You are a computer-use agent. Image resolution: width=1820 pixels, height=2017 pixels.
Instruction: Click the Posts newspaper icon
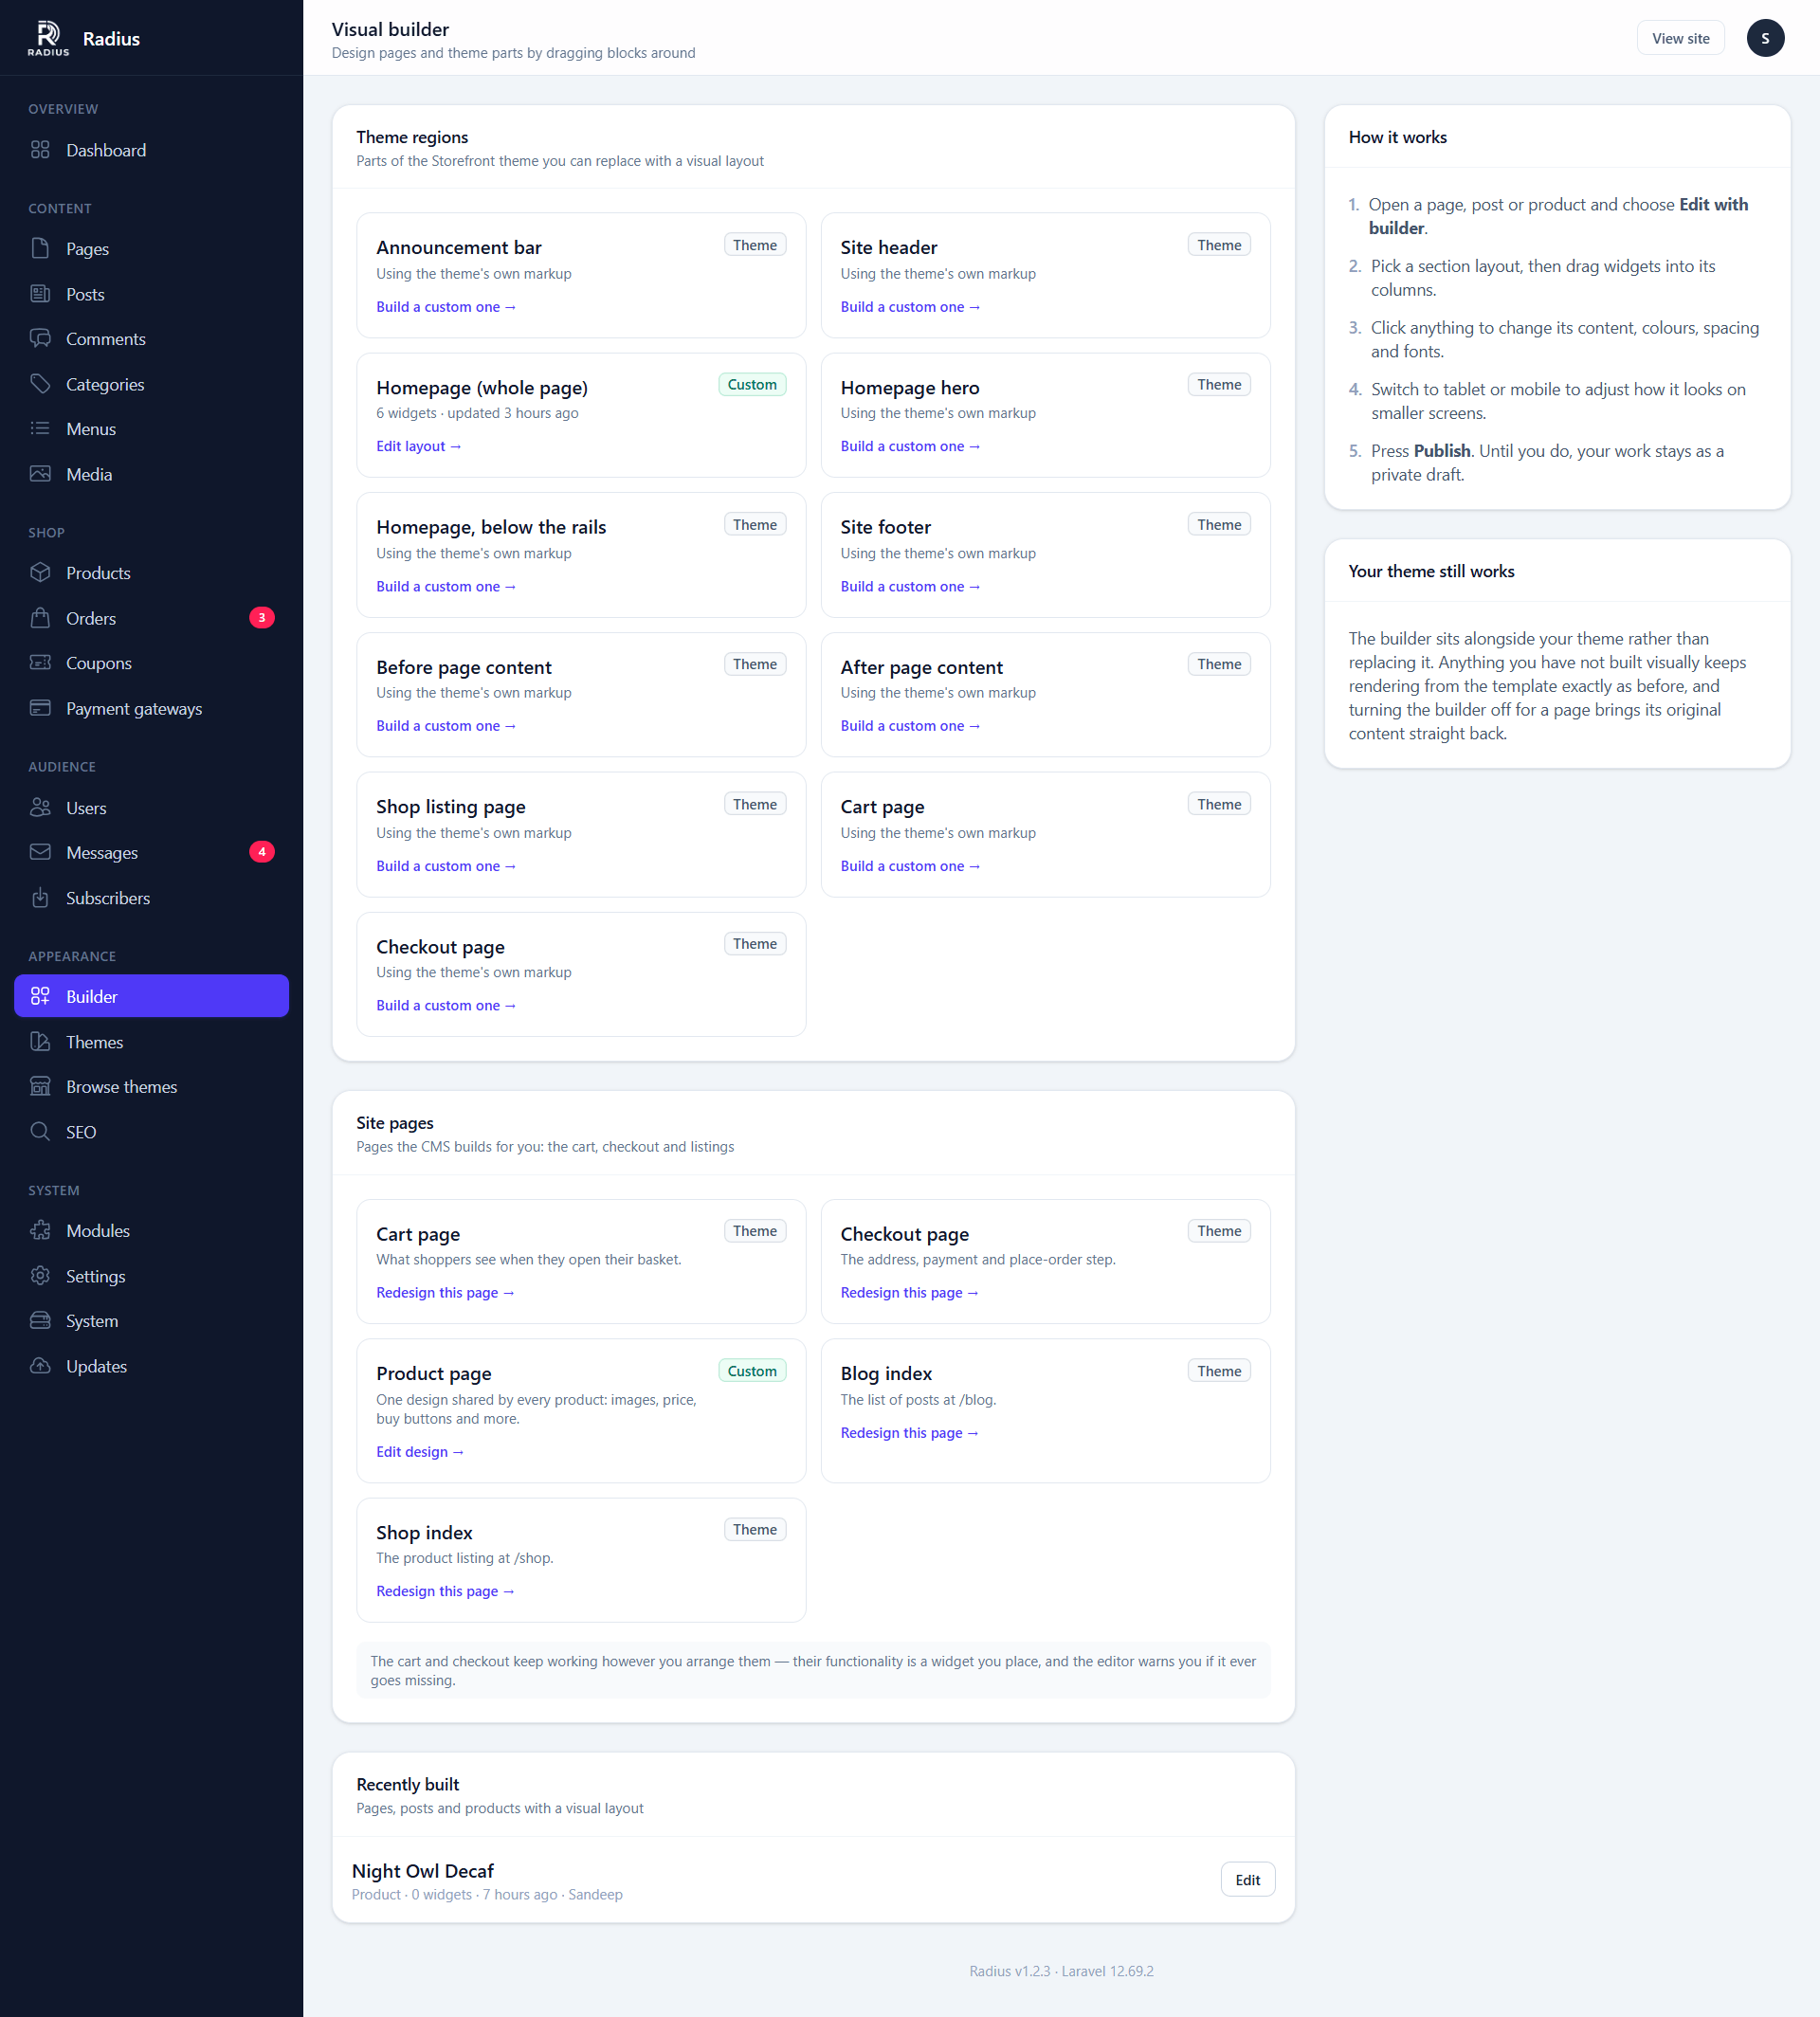pyautogui.click(x=40, y=294)
